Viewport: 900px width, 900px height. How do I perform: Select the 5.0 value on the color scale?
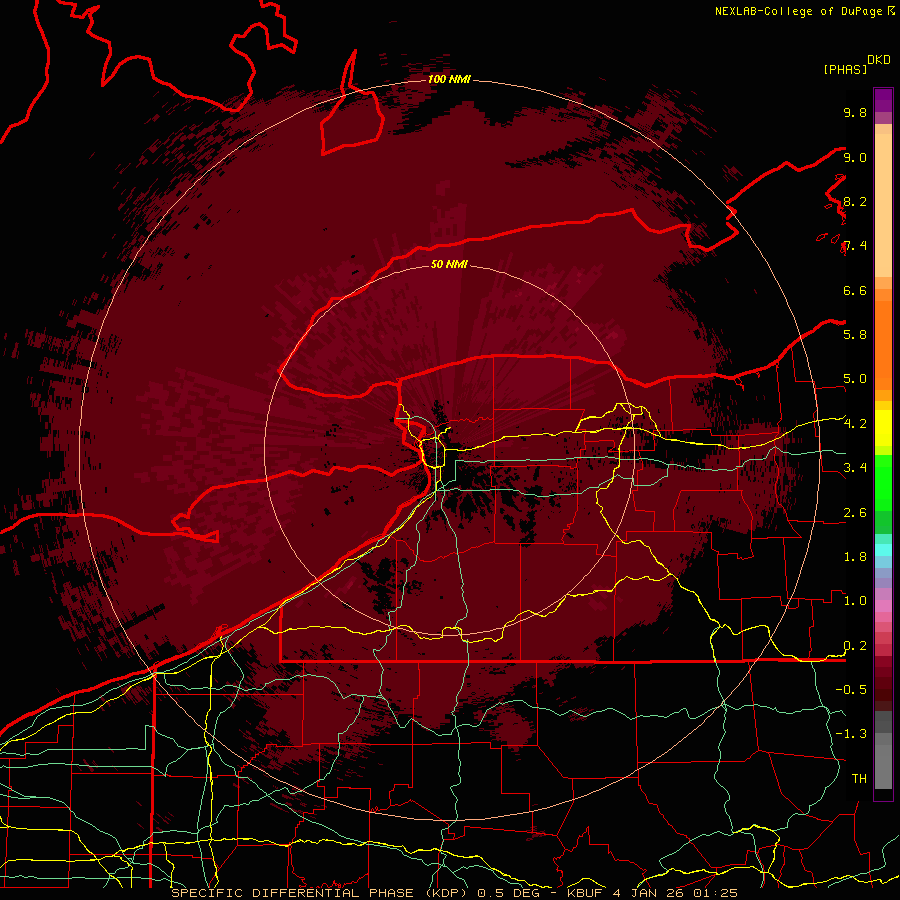855,379
